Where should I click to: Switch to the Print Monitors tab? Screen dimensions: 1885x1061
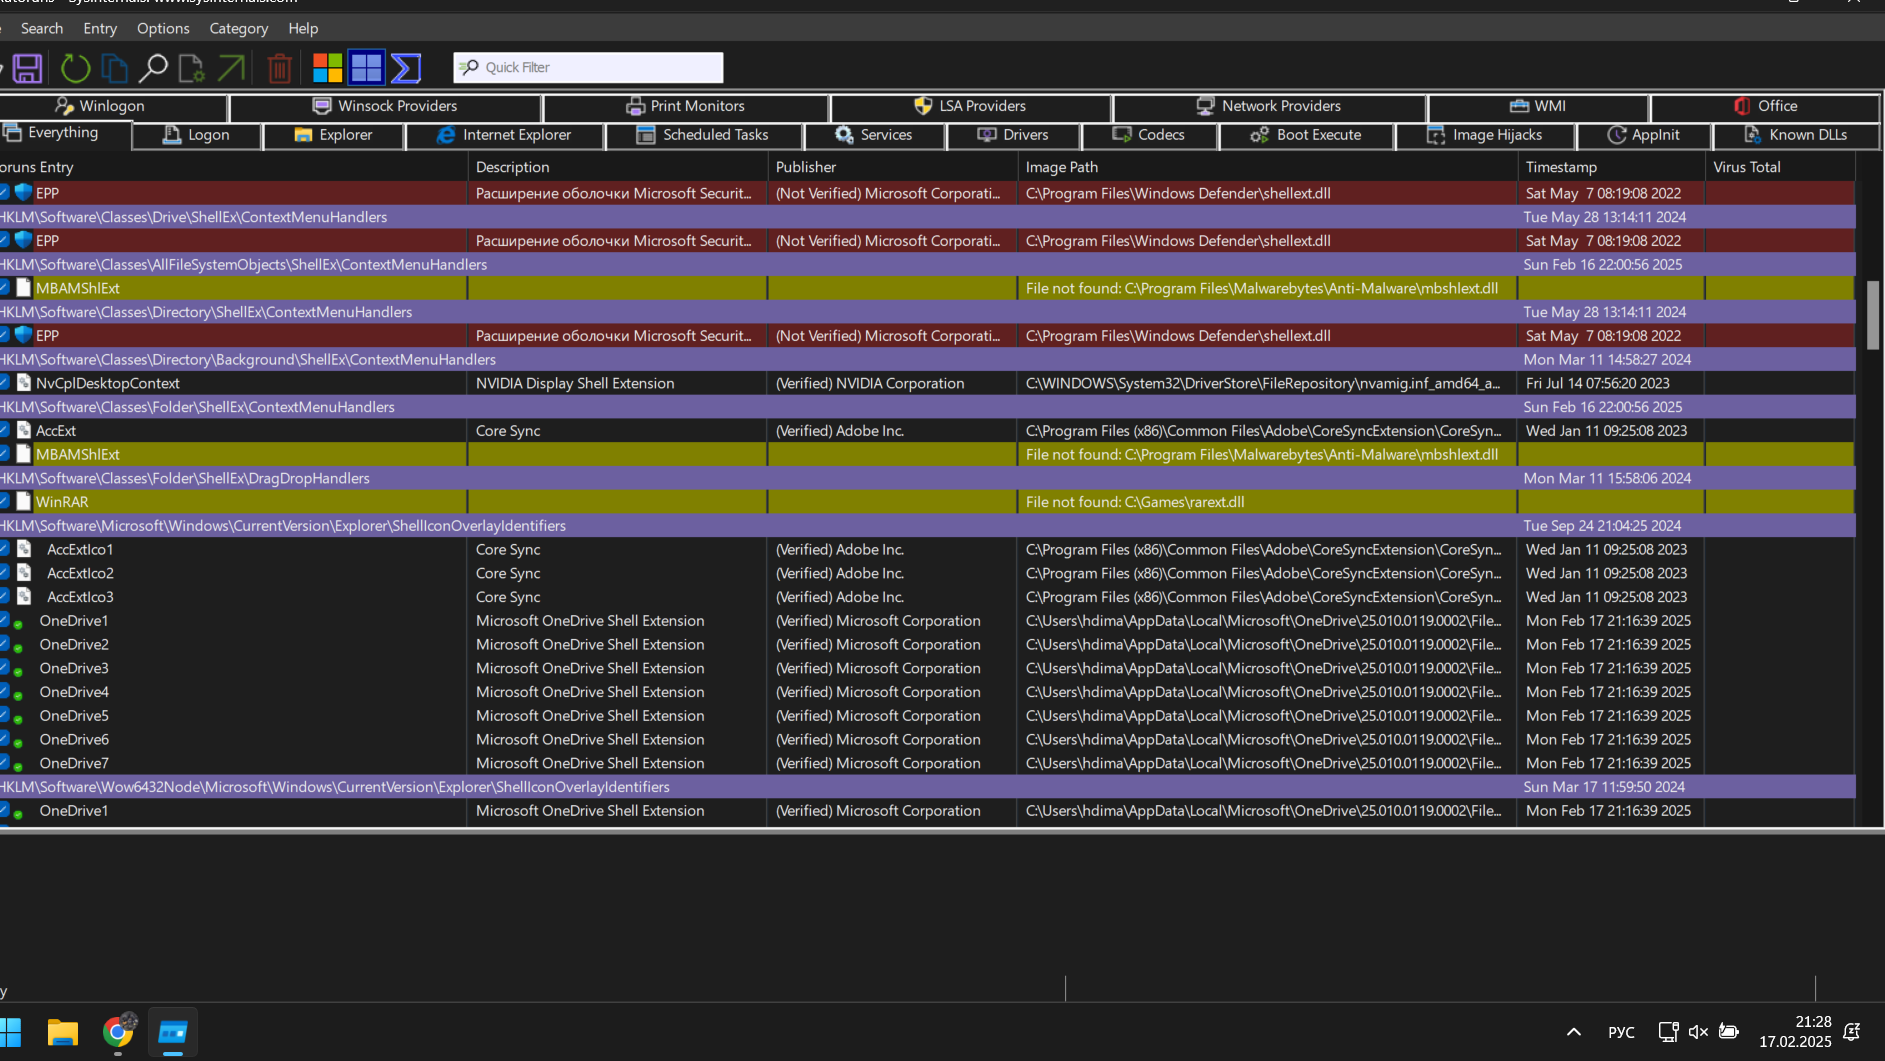[x=686, y=106]
